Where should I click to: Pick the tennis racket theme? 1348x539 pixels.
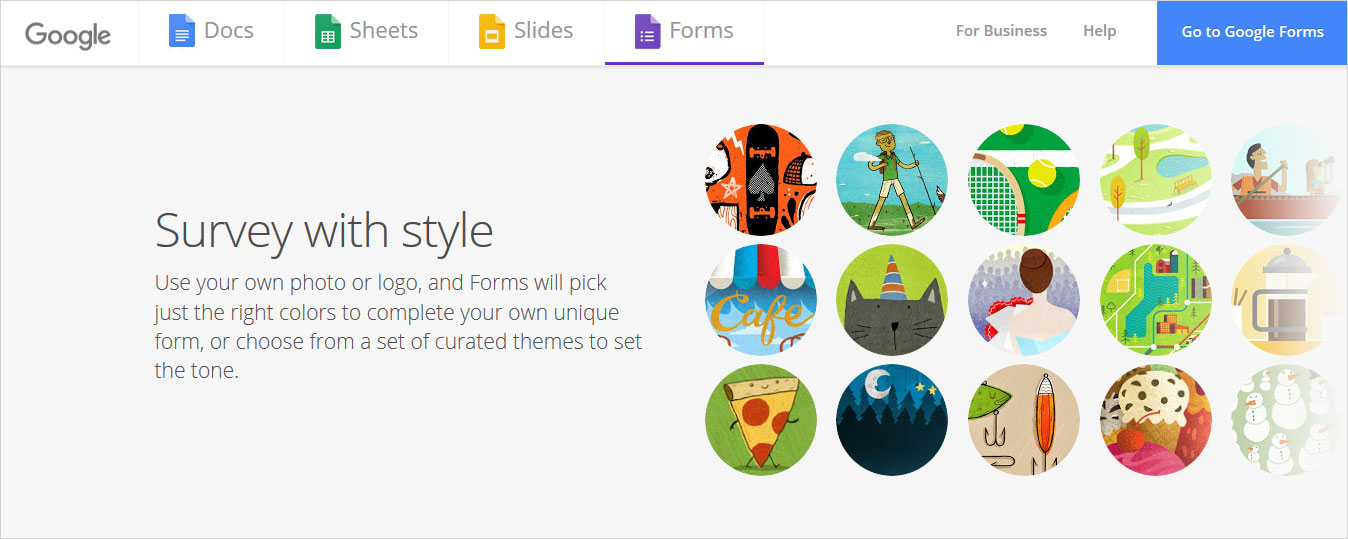(1023, 180)
